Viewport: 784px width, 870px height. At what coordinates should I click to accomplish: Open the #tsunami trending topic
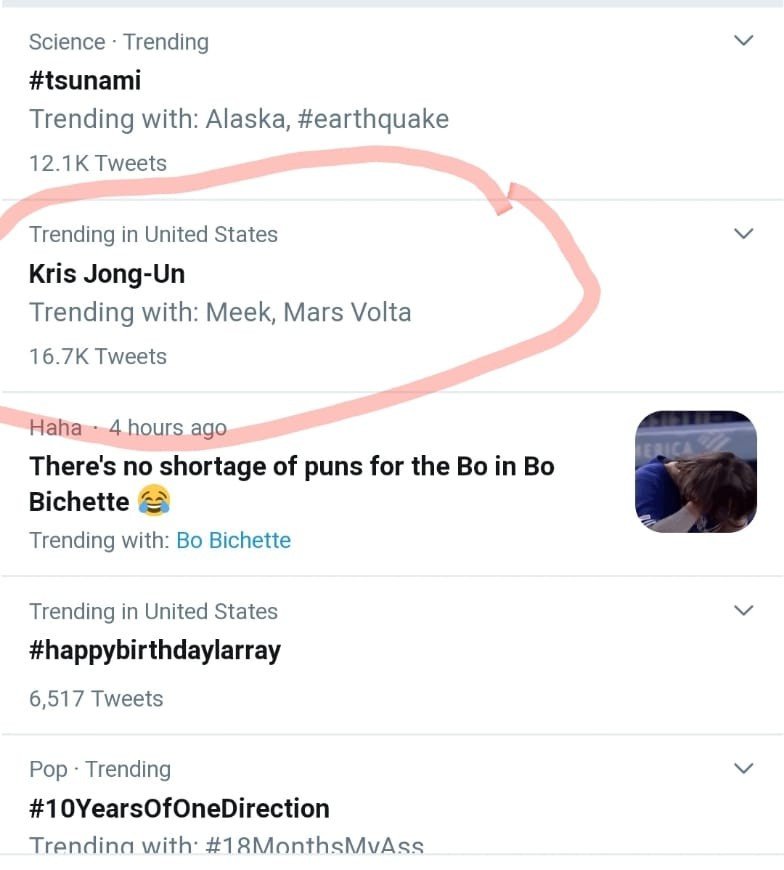tap(85, 80)
